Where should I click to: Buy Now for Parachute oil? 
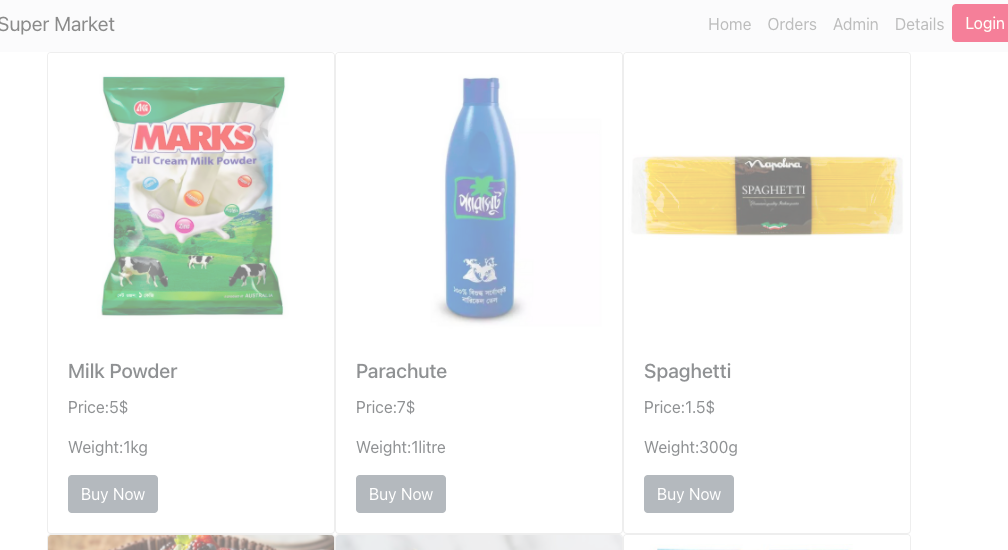click(x=400, y=494)
